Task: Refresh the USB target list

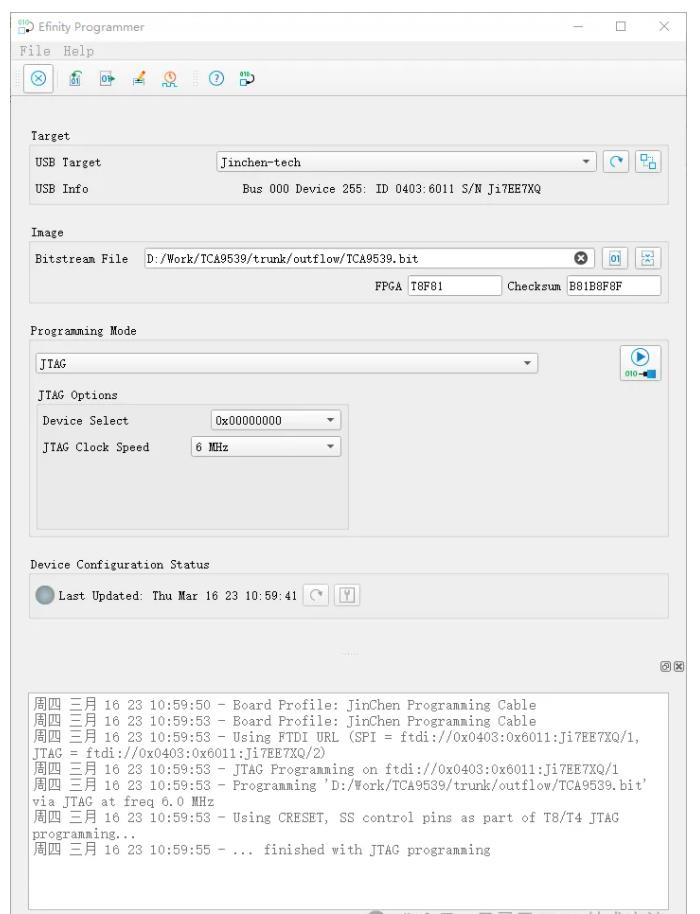Action: tap(616, 161)
